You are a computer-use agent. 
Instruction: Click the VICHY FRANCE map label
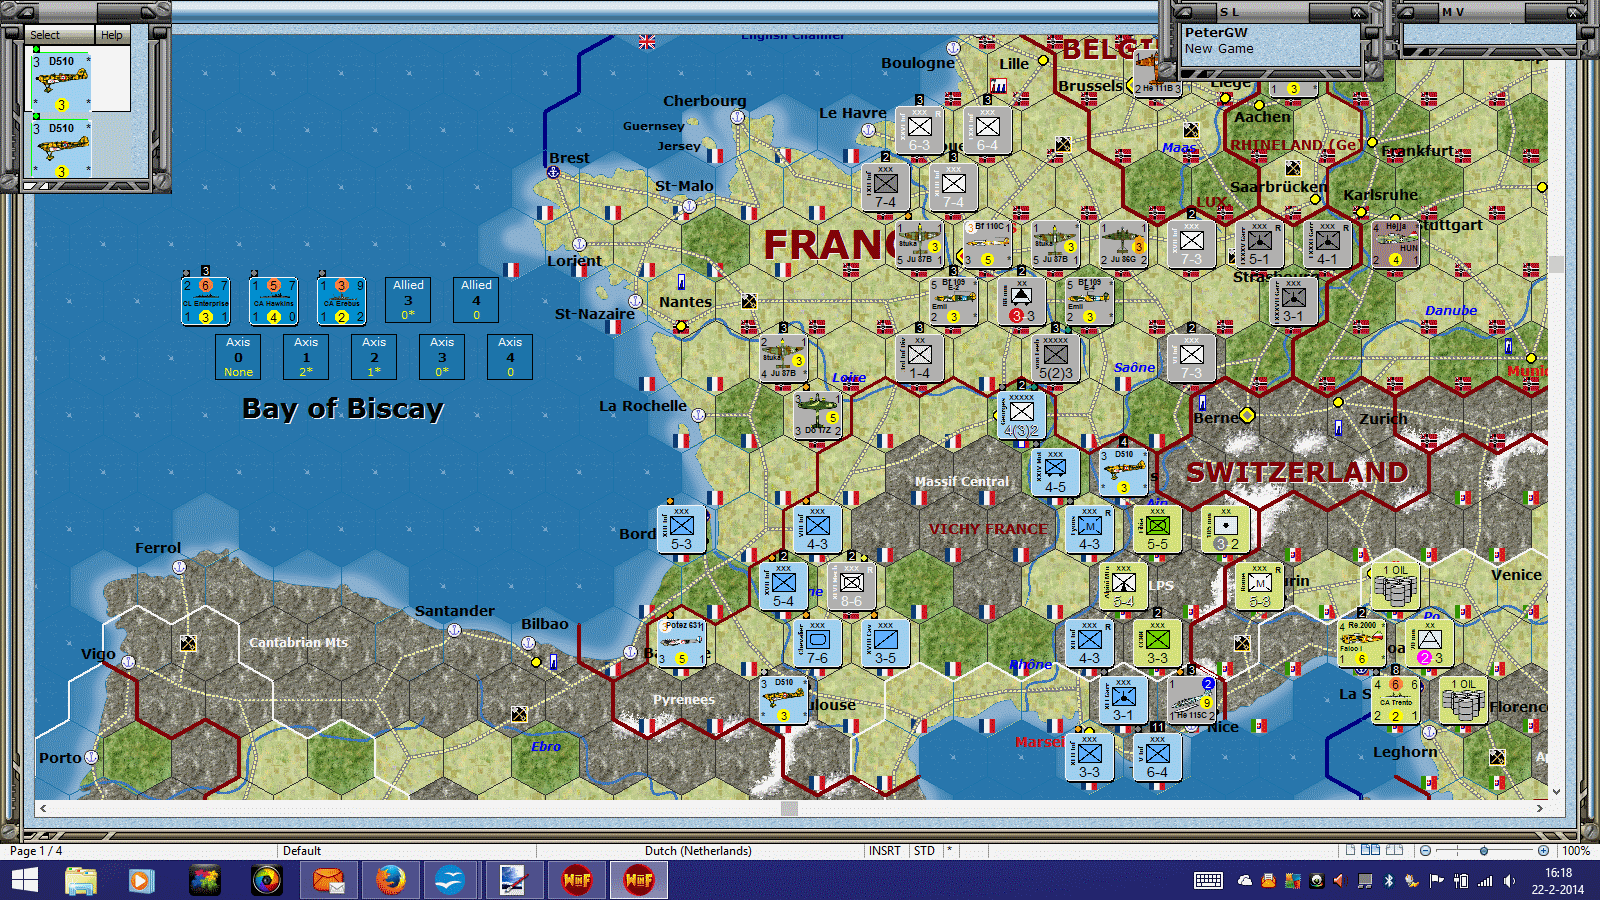pyautogui.click(x=988, y=529)
